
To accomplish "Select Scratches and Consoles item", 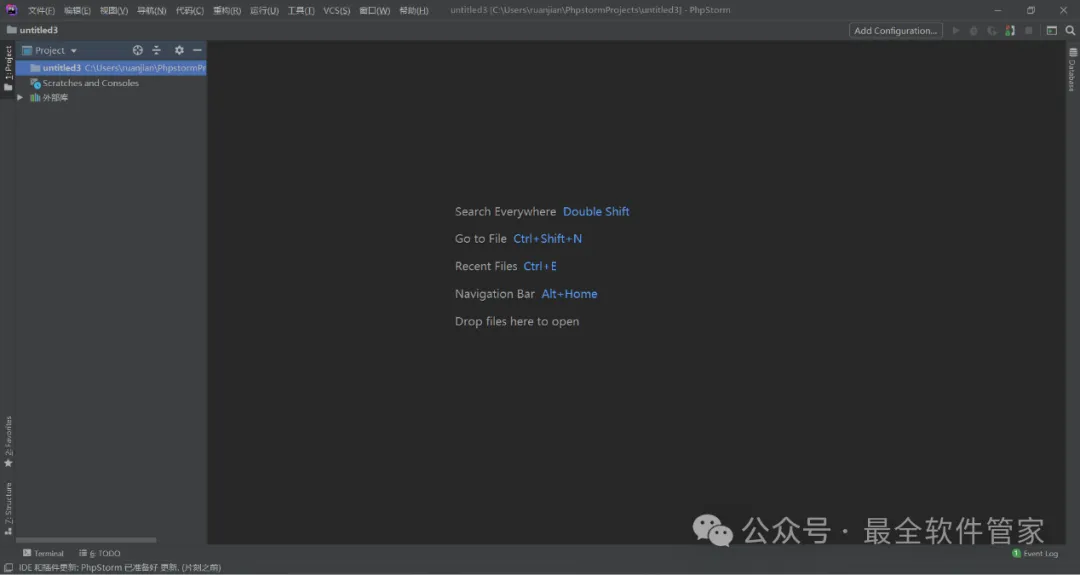I will [x=84, y=83].
